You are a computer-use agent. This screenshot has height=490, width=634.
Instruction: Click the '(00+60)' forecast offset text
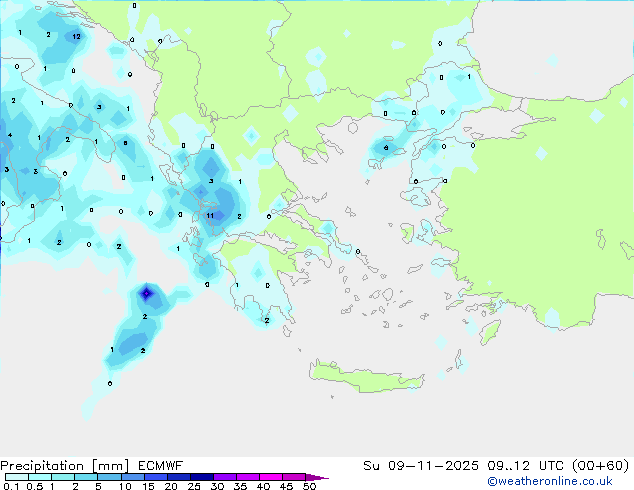pyautogui.click(x=601, y=466)
